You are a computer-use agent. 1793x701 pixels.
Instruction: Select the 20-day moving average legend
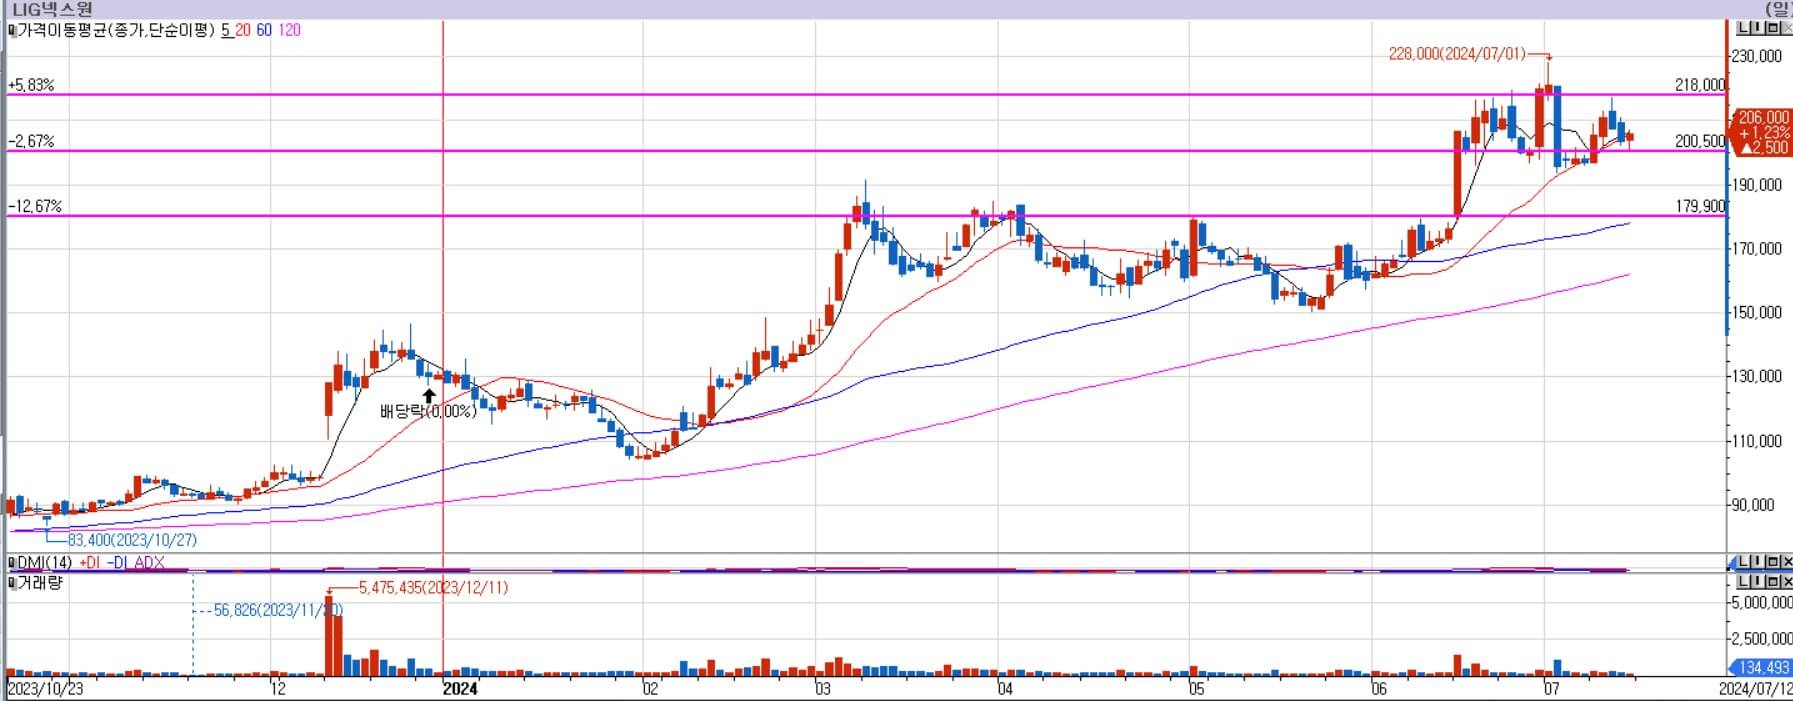tap(243, 30)
